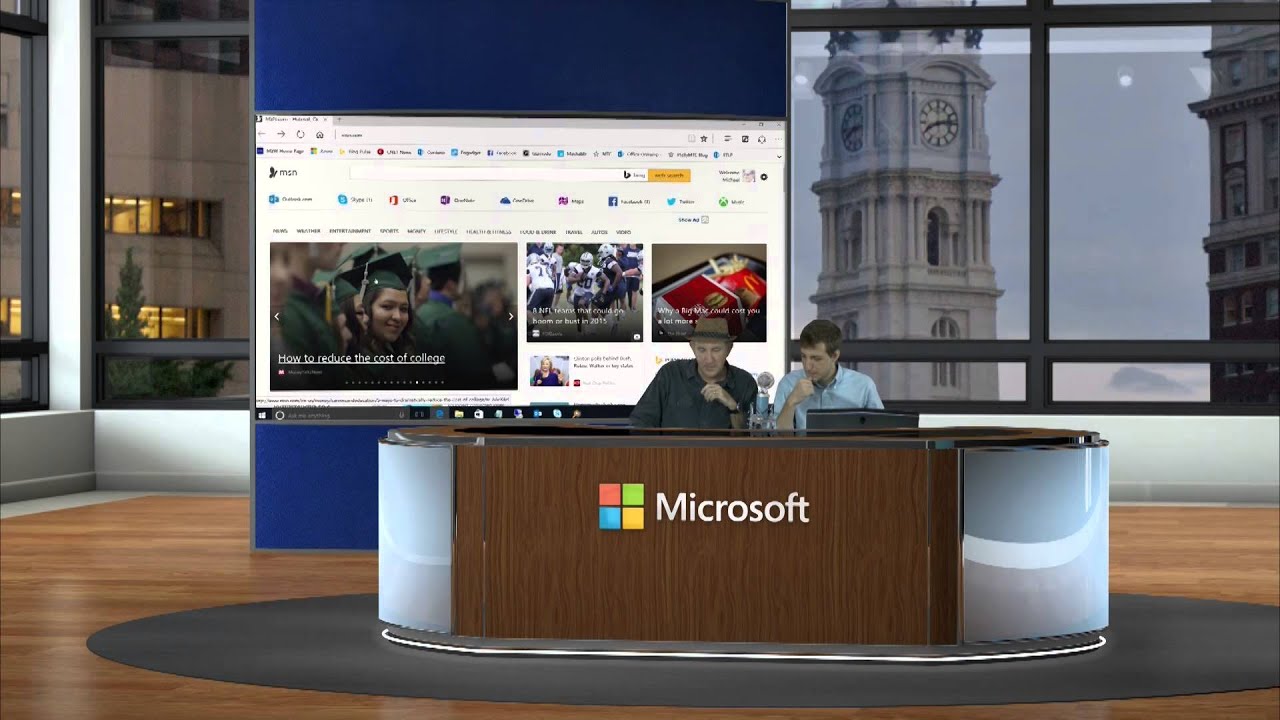The height and width of the screenshot is (720, 1280).
Task: Open Twitter service shortcut
Action: pos(680,200)
